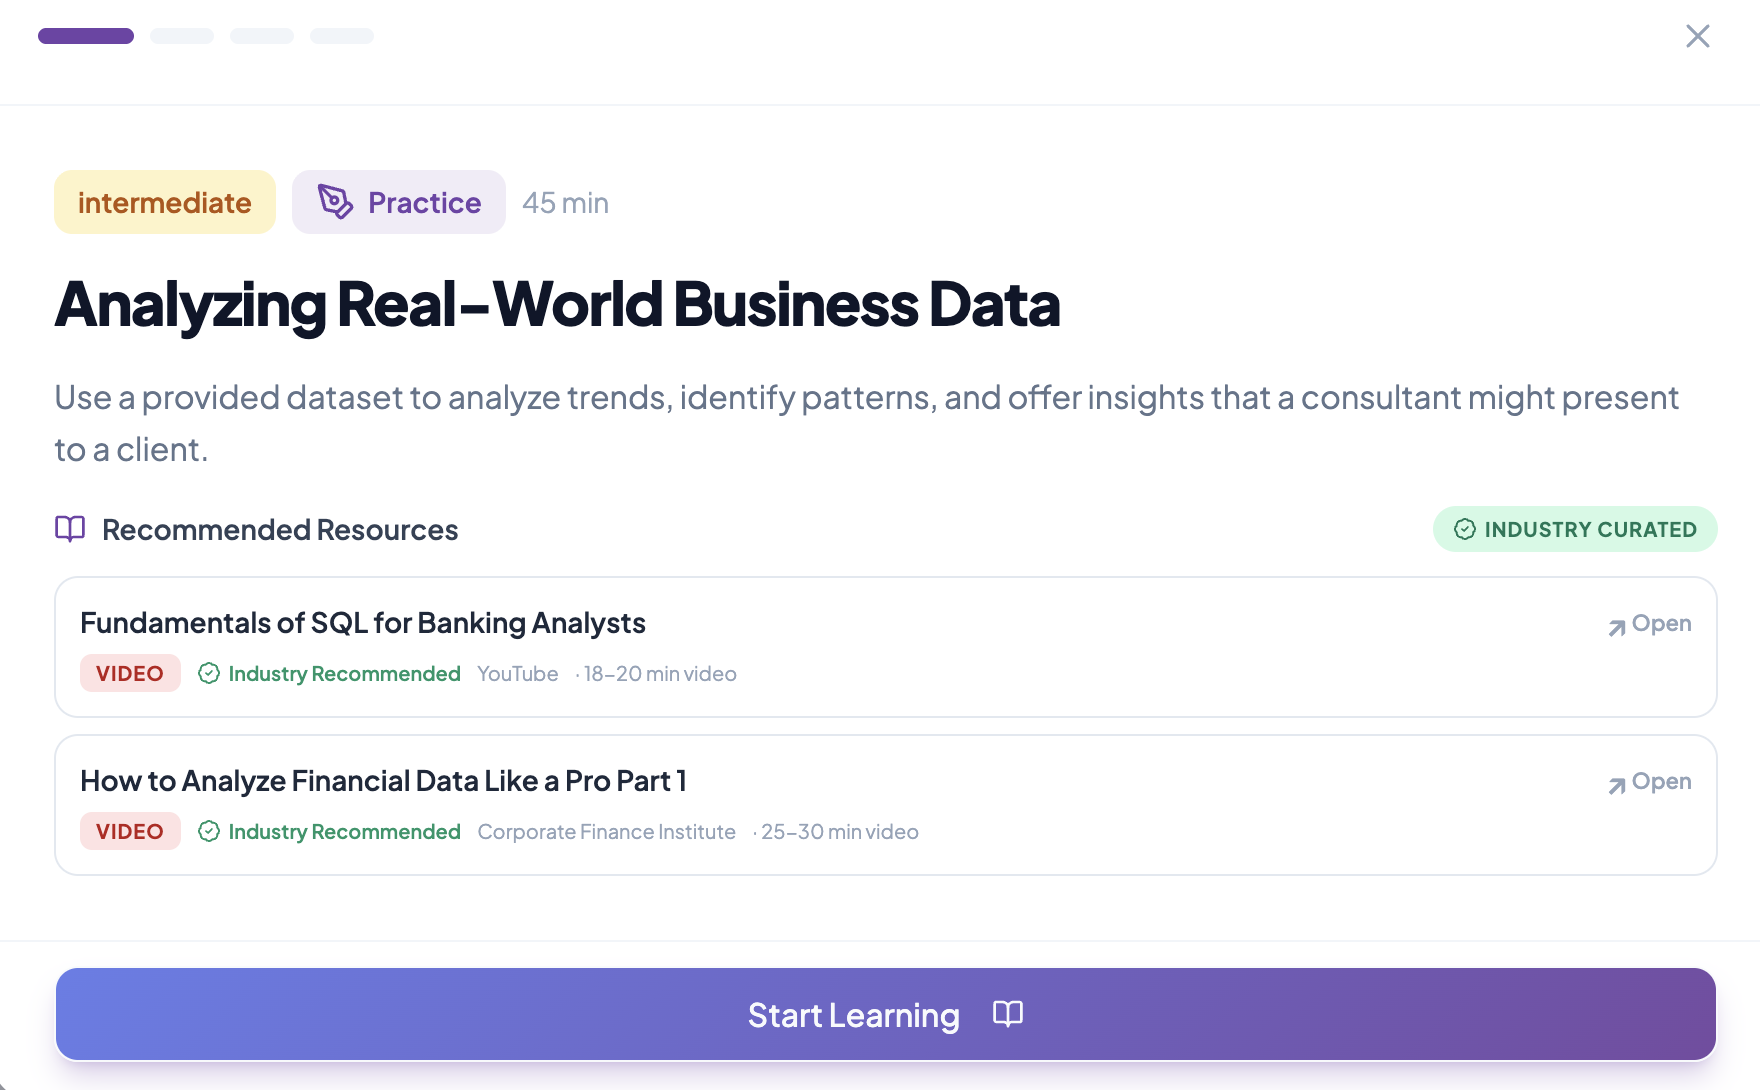This screenshot has width=1760, height=1090.
Task: Click the filled first progress segment
Action: click(x=85, y=35)
